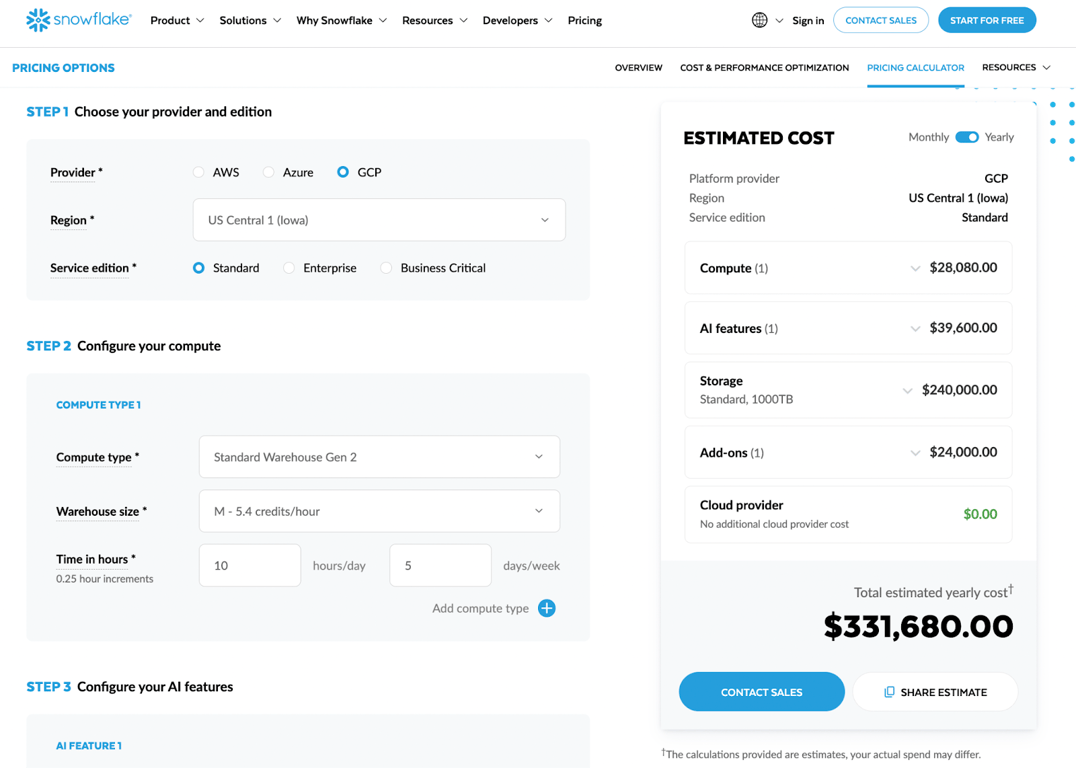The height and width of the screenshot is (768, 1076).
Task: Switch to the Overview tab
Action: tap(638, 67)
